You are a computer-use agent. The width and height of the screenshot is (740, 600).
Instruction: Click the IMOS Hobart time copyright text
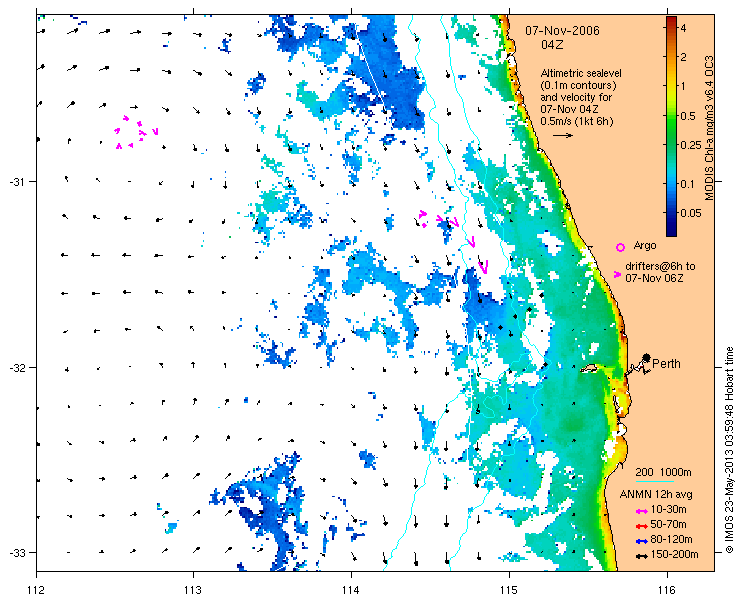tap(730, 450)
